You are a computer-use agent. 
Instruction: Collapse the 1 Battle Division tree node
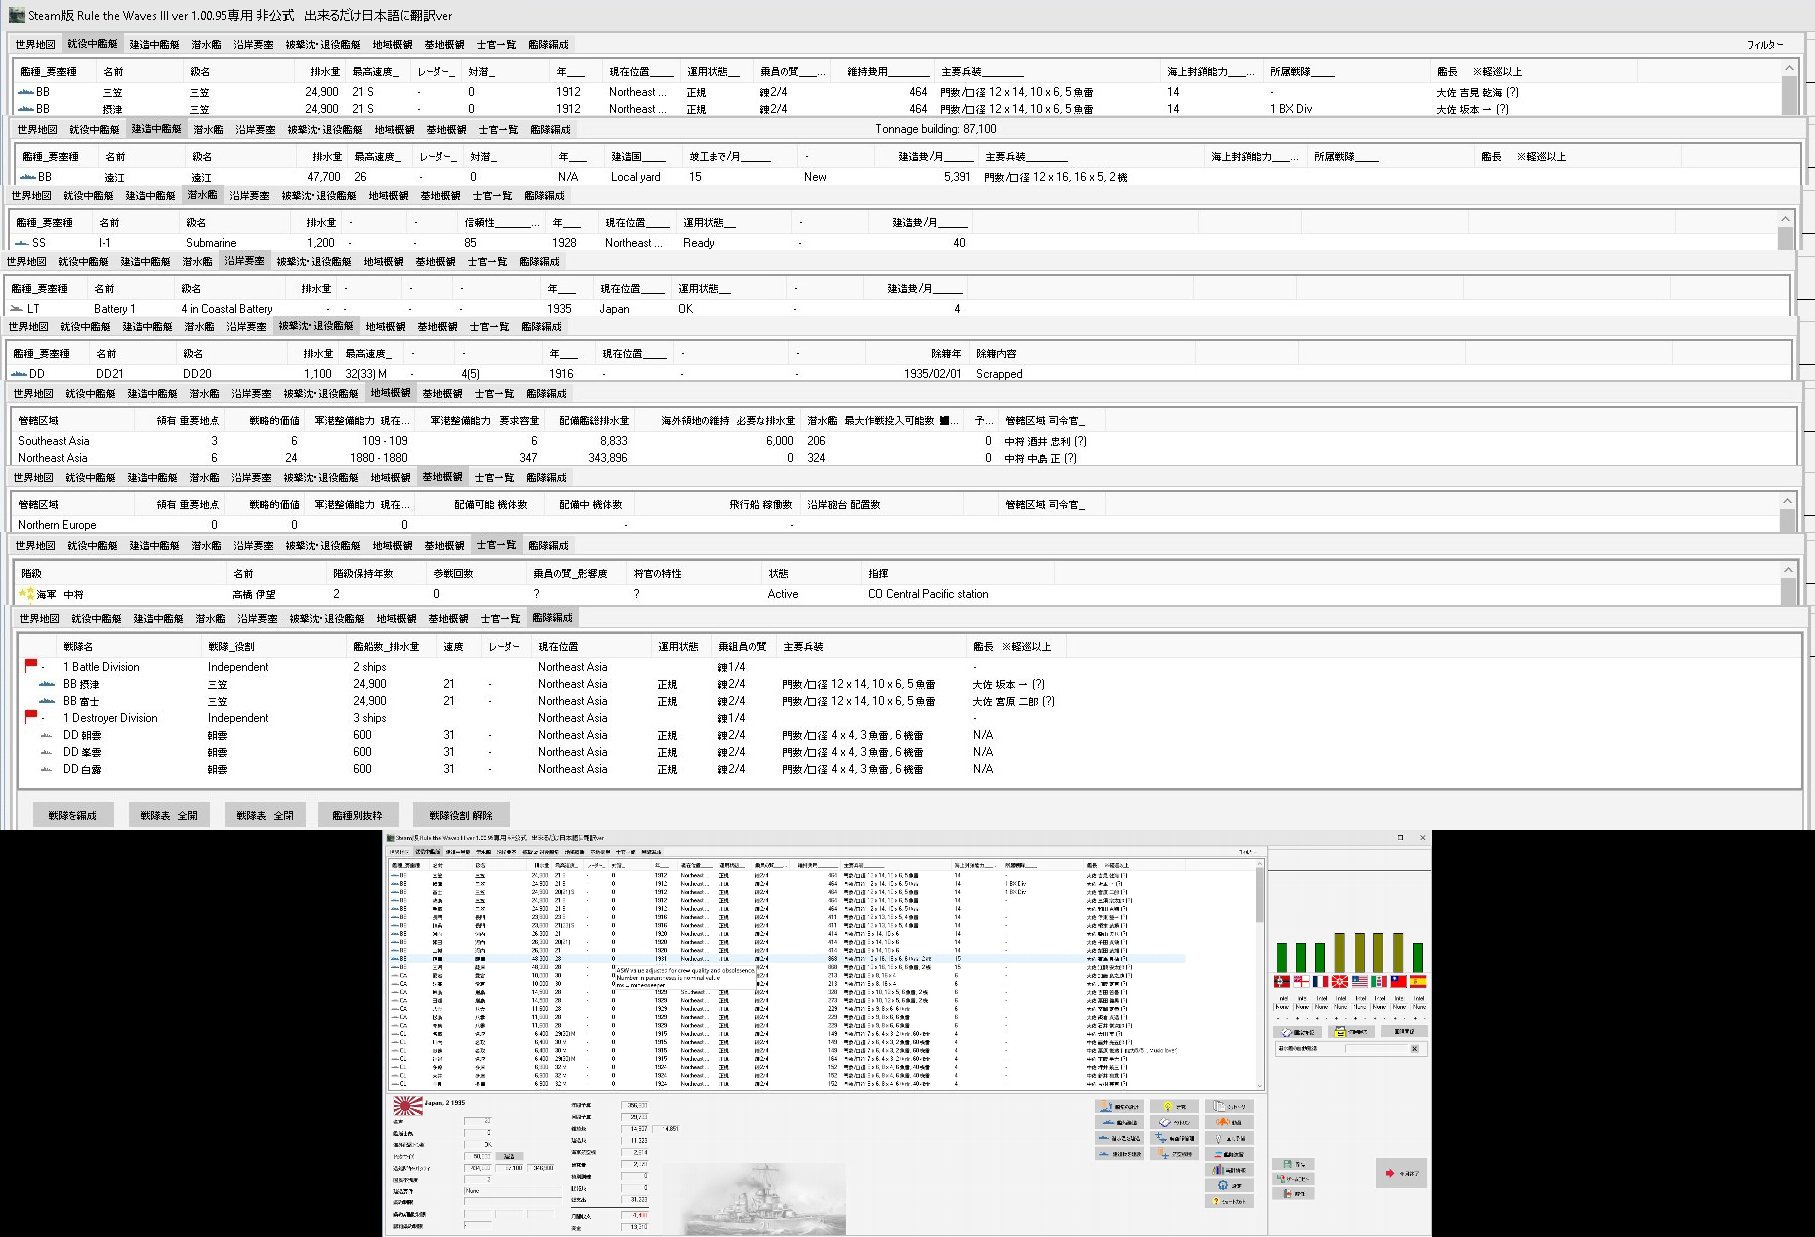[x=44, y=667]
